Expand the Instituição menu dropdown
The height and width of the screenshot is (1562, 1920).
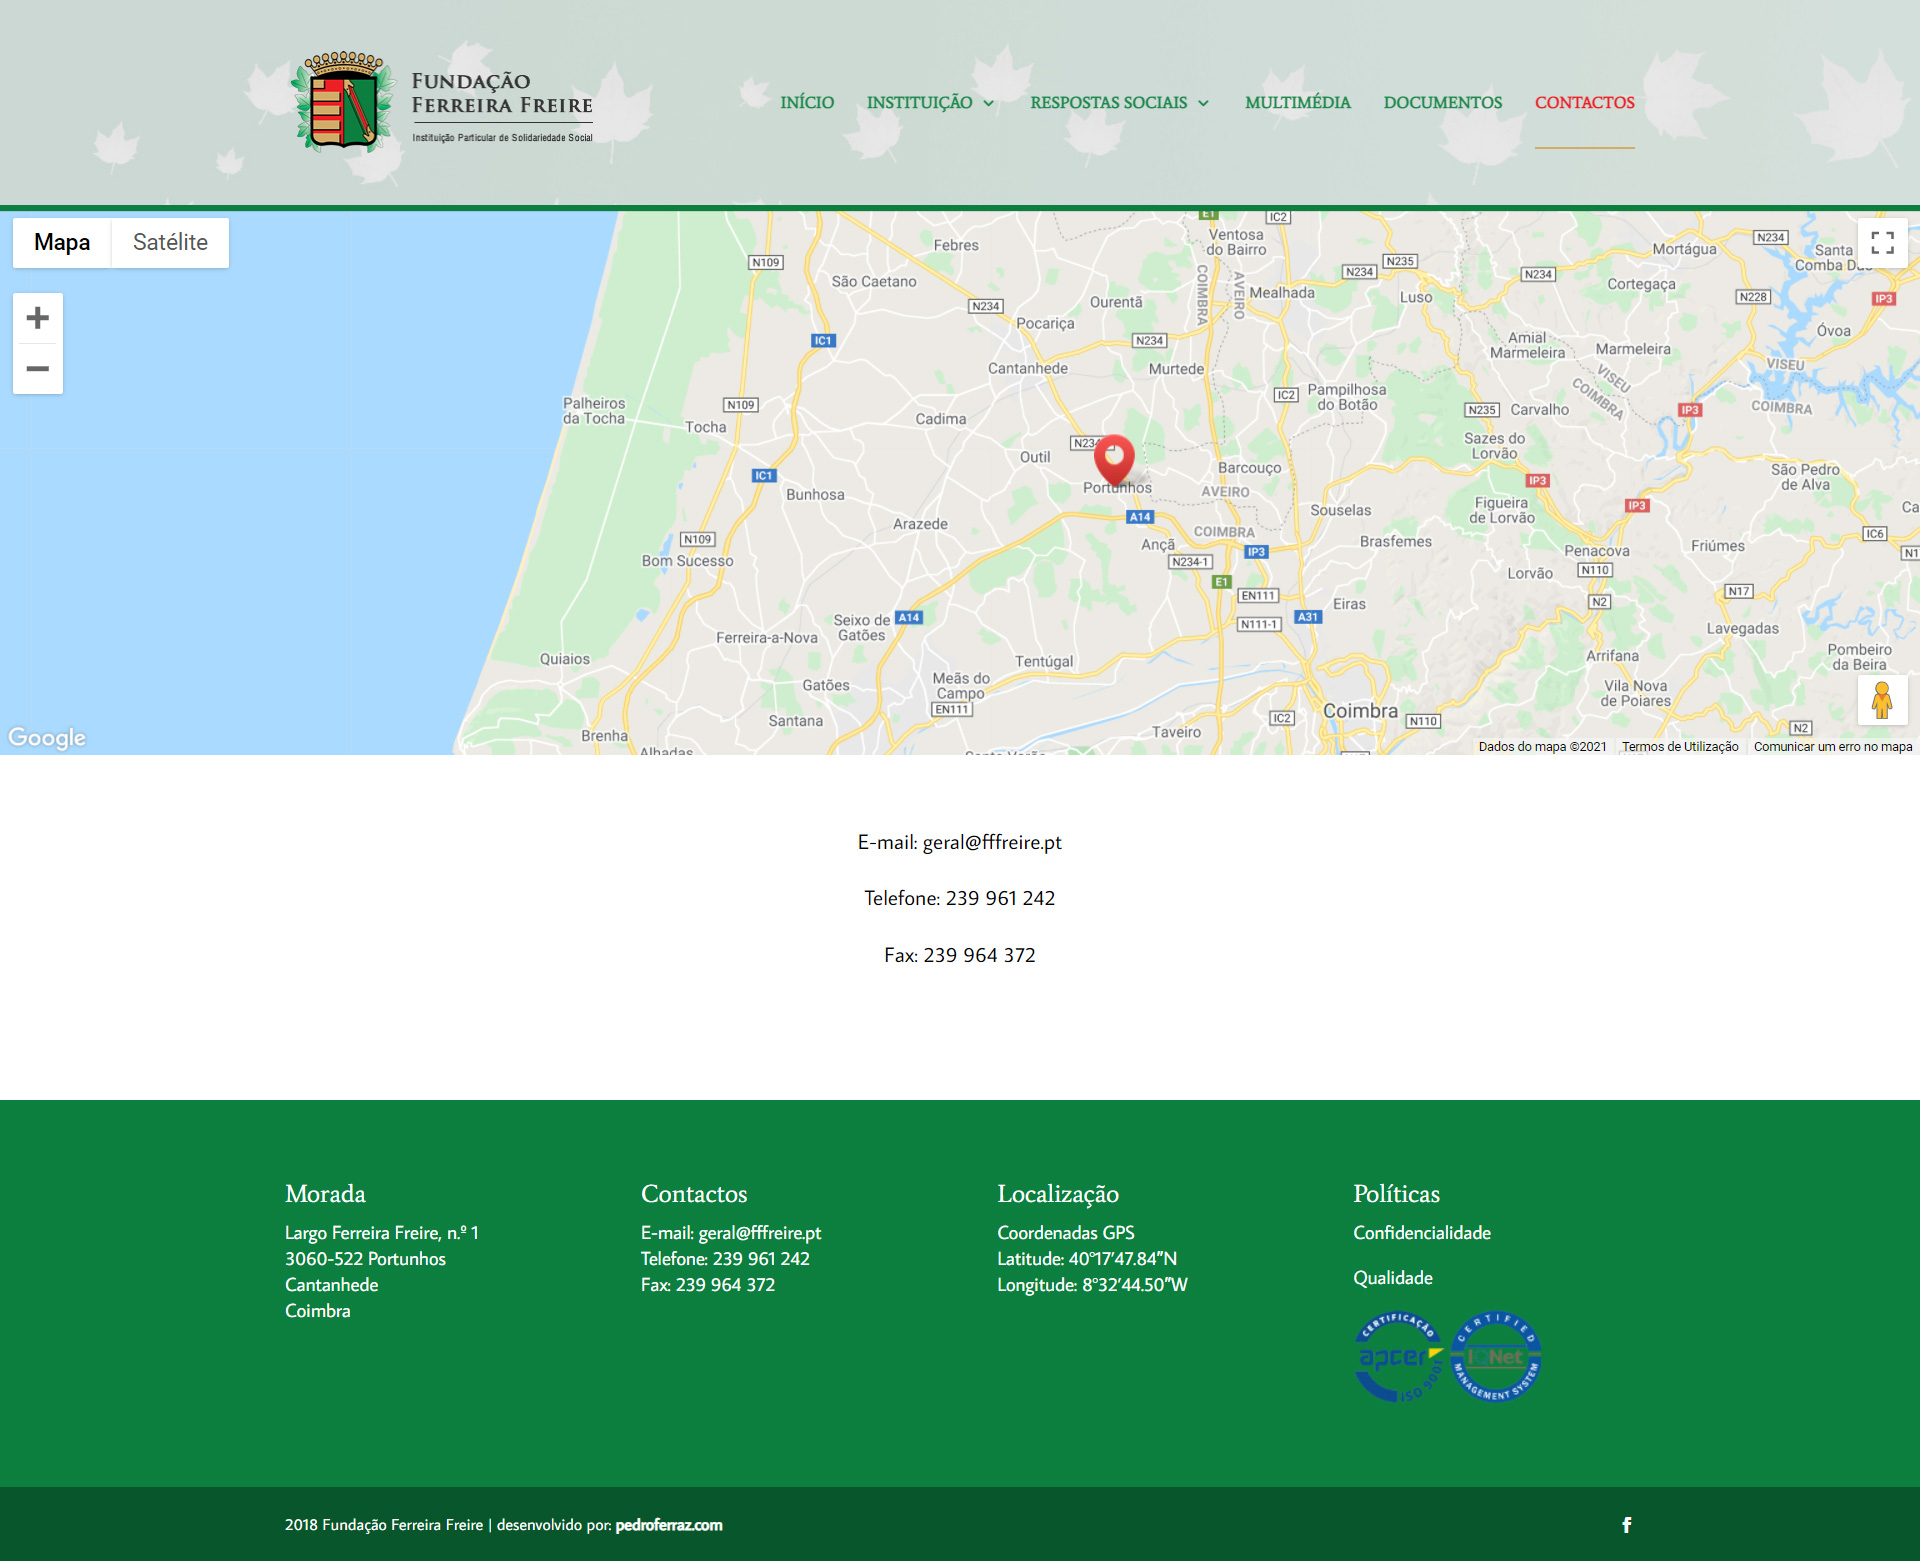point(930,103)
